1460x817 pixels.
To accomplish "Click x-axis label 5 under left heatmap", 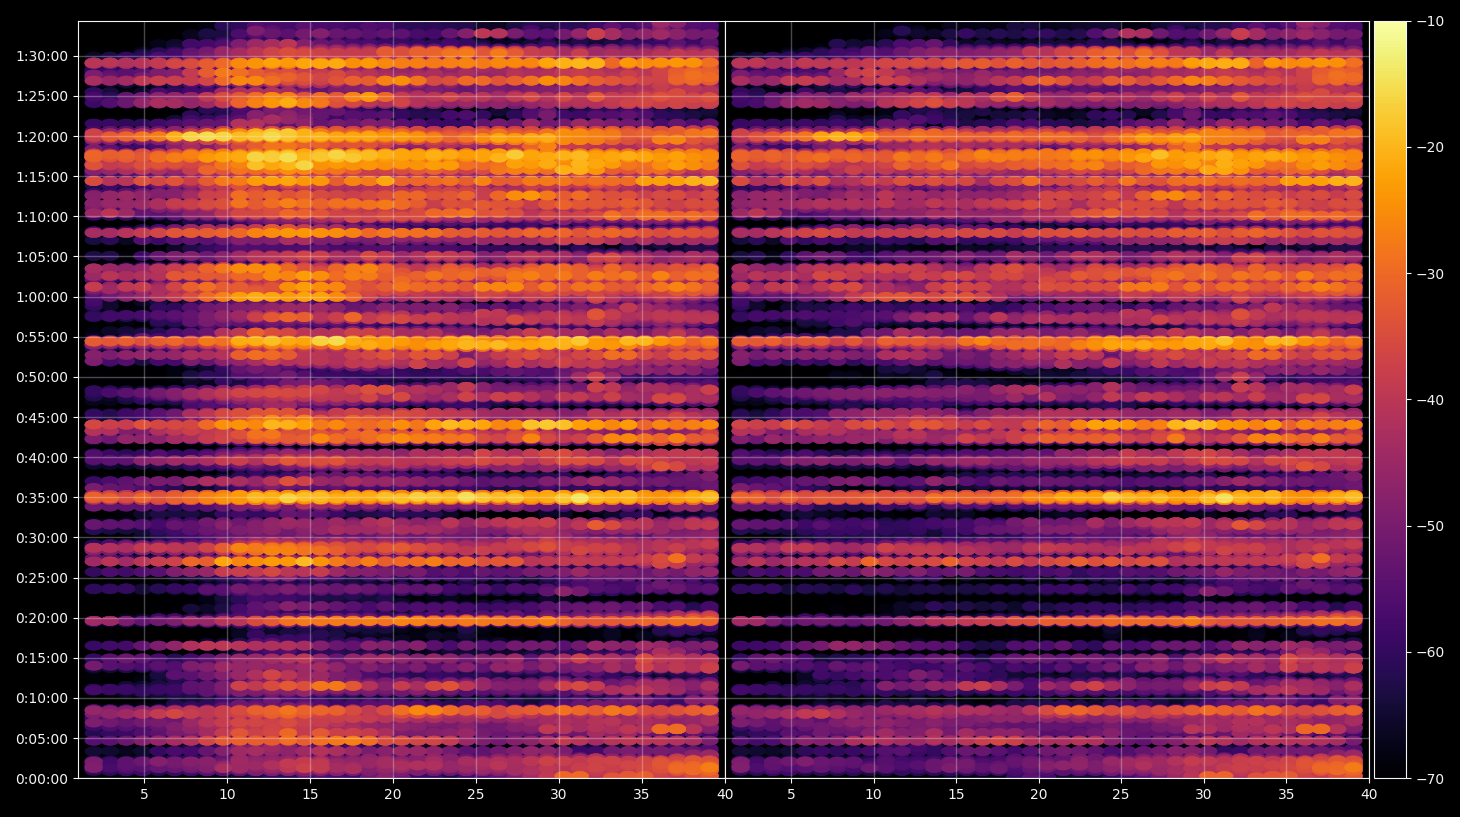I will 144,795.
